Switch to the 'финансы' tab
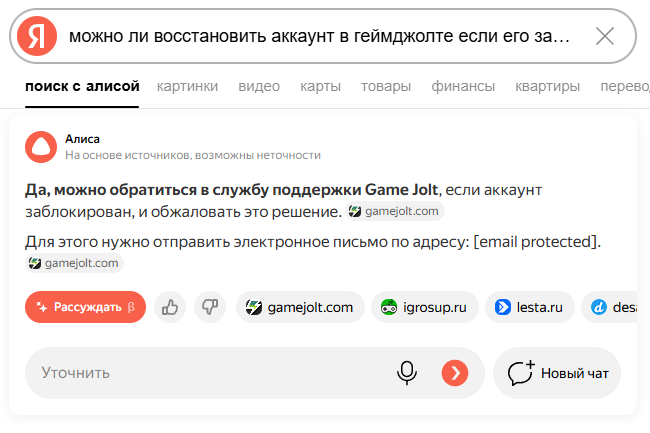The image size is (650, 433). [x=463, y=86]
